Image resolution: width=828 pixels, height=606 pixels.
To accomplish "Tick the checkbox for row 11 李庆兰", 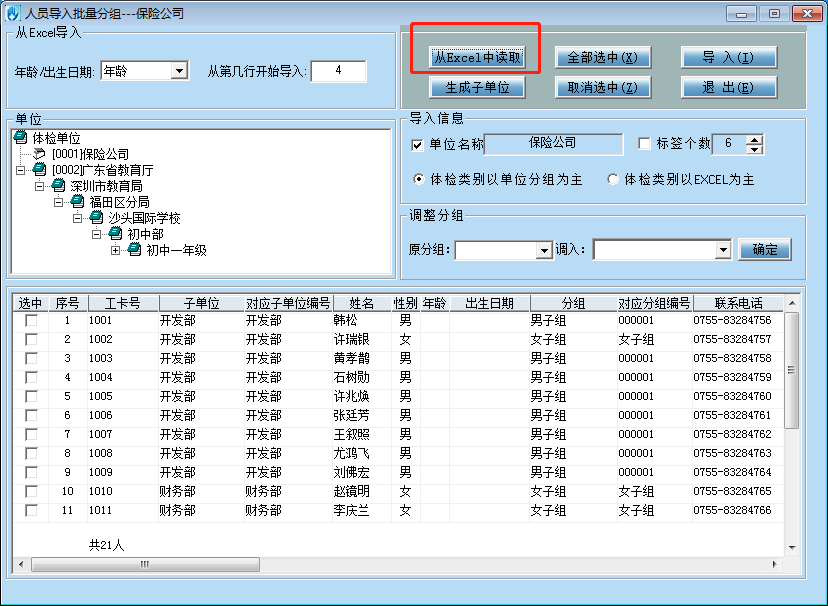I will (x=32, y=510).
